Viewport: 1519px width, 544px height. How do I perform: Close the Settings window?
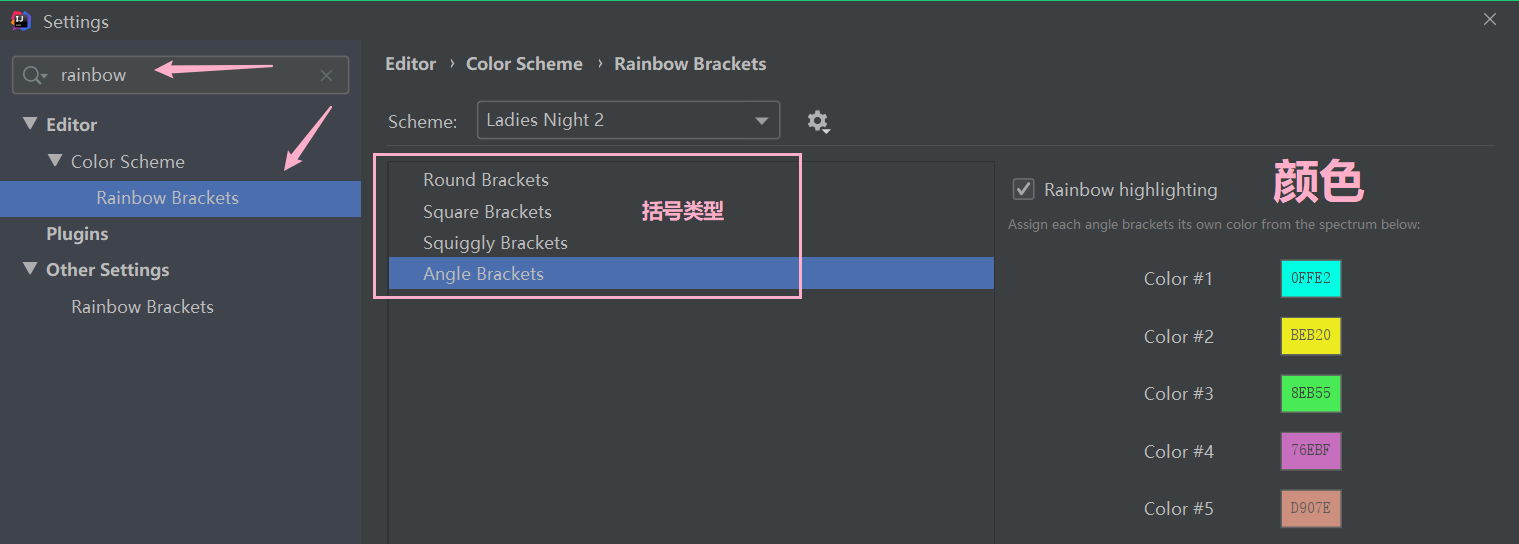click(x=1490, y=20)
